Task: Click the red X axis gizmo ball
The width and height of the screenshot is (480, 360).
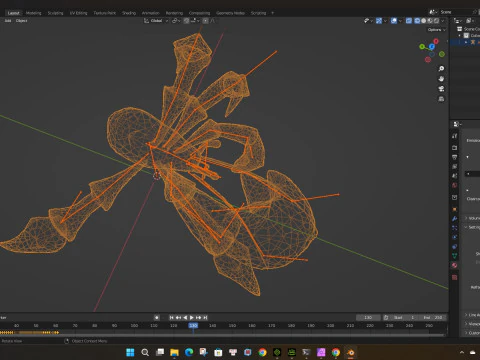Action: [436, 41]
